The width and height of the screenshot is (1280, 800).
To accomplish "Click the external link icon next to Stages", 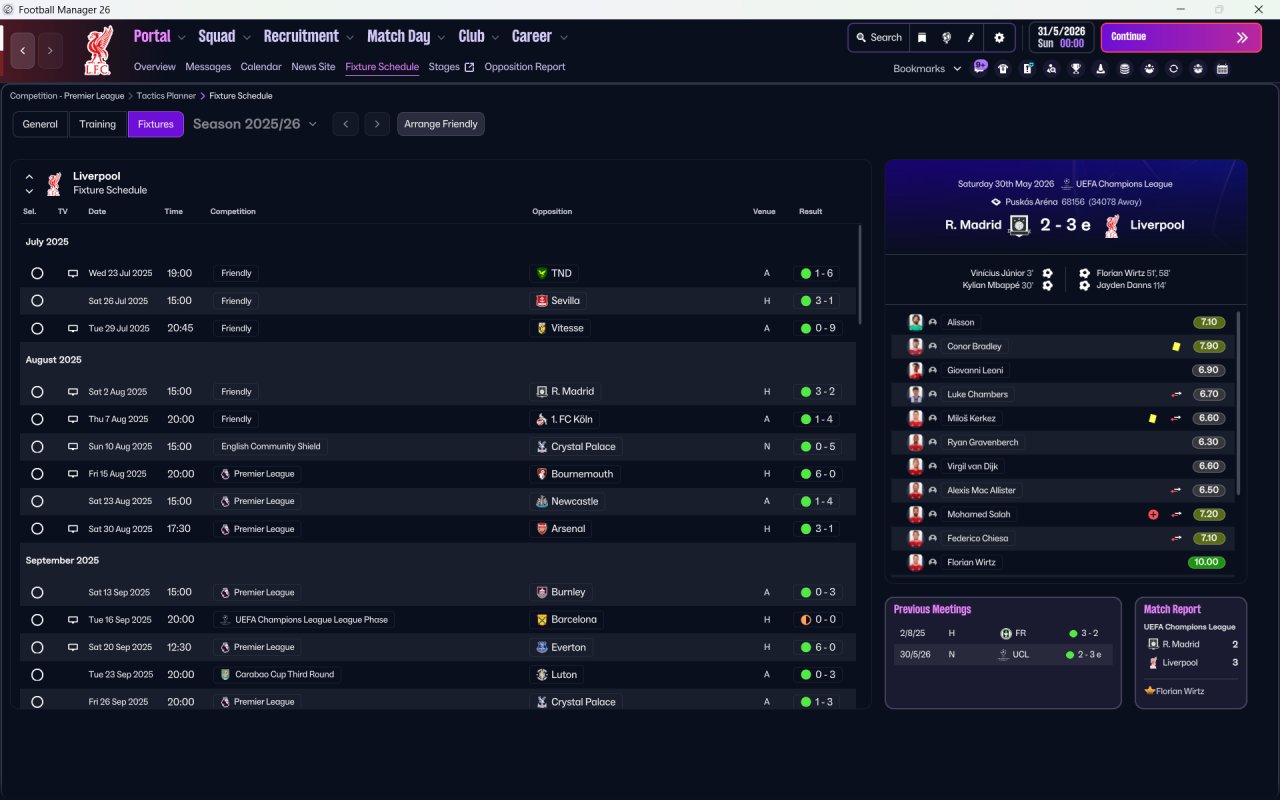I will click(x=470, y=67).
